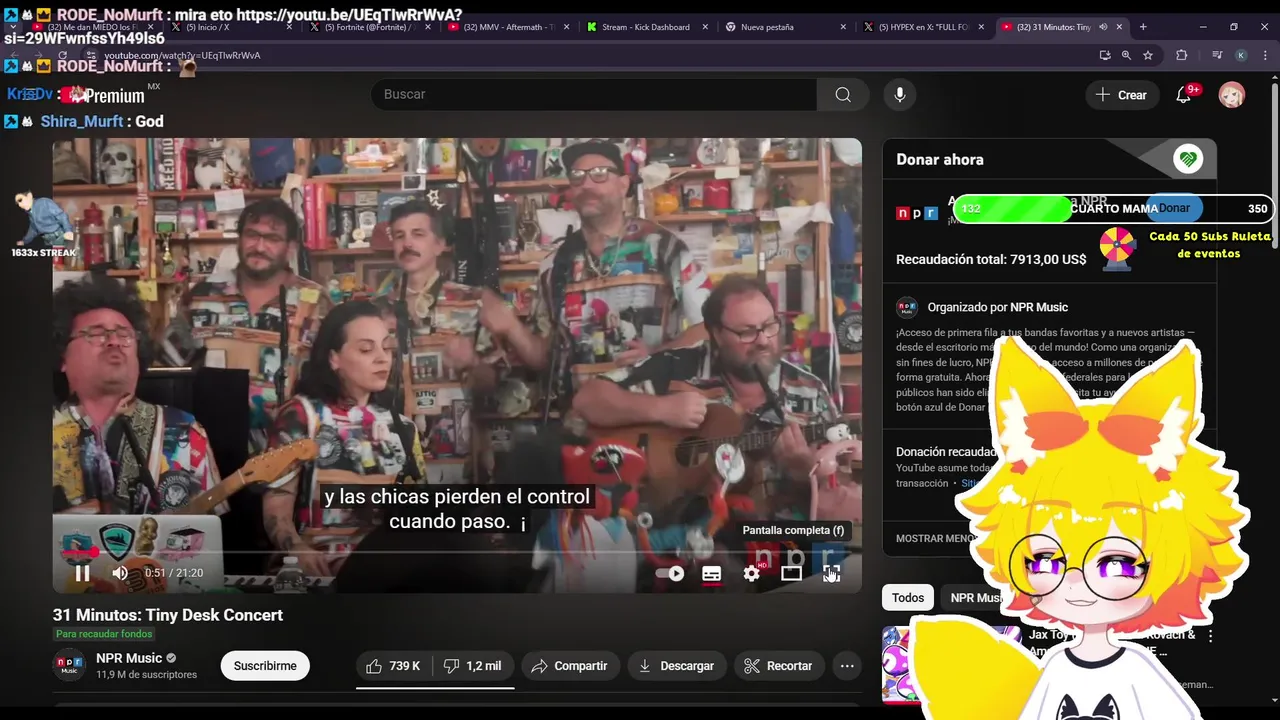The width and height of the screenshot is (1280, 720).
Task: Click the 11,9 M de suscriptores text
Action: [146, 675]
